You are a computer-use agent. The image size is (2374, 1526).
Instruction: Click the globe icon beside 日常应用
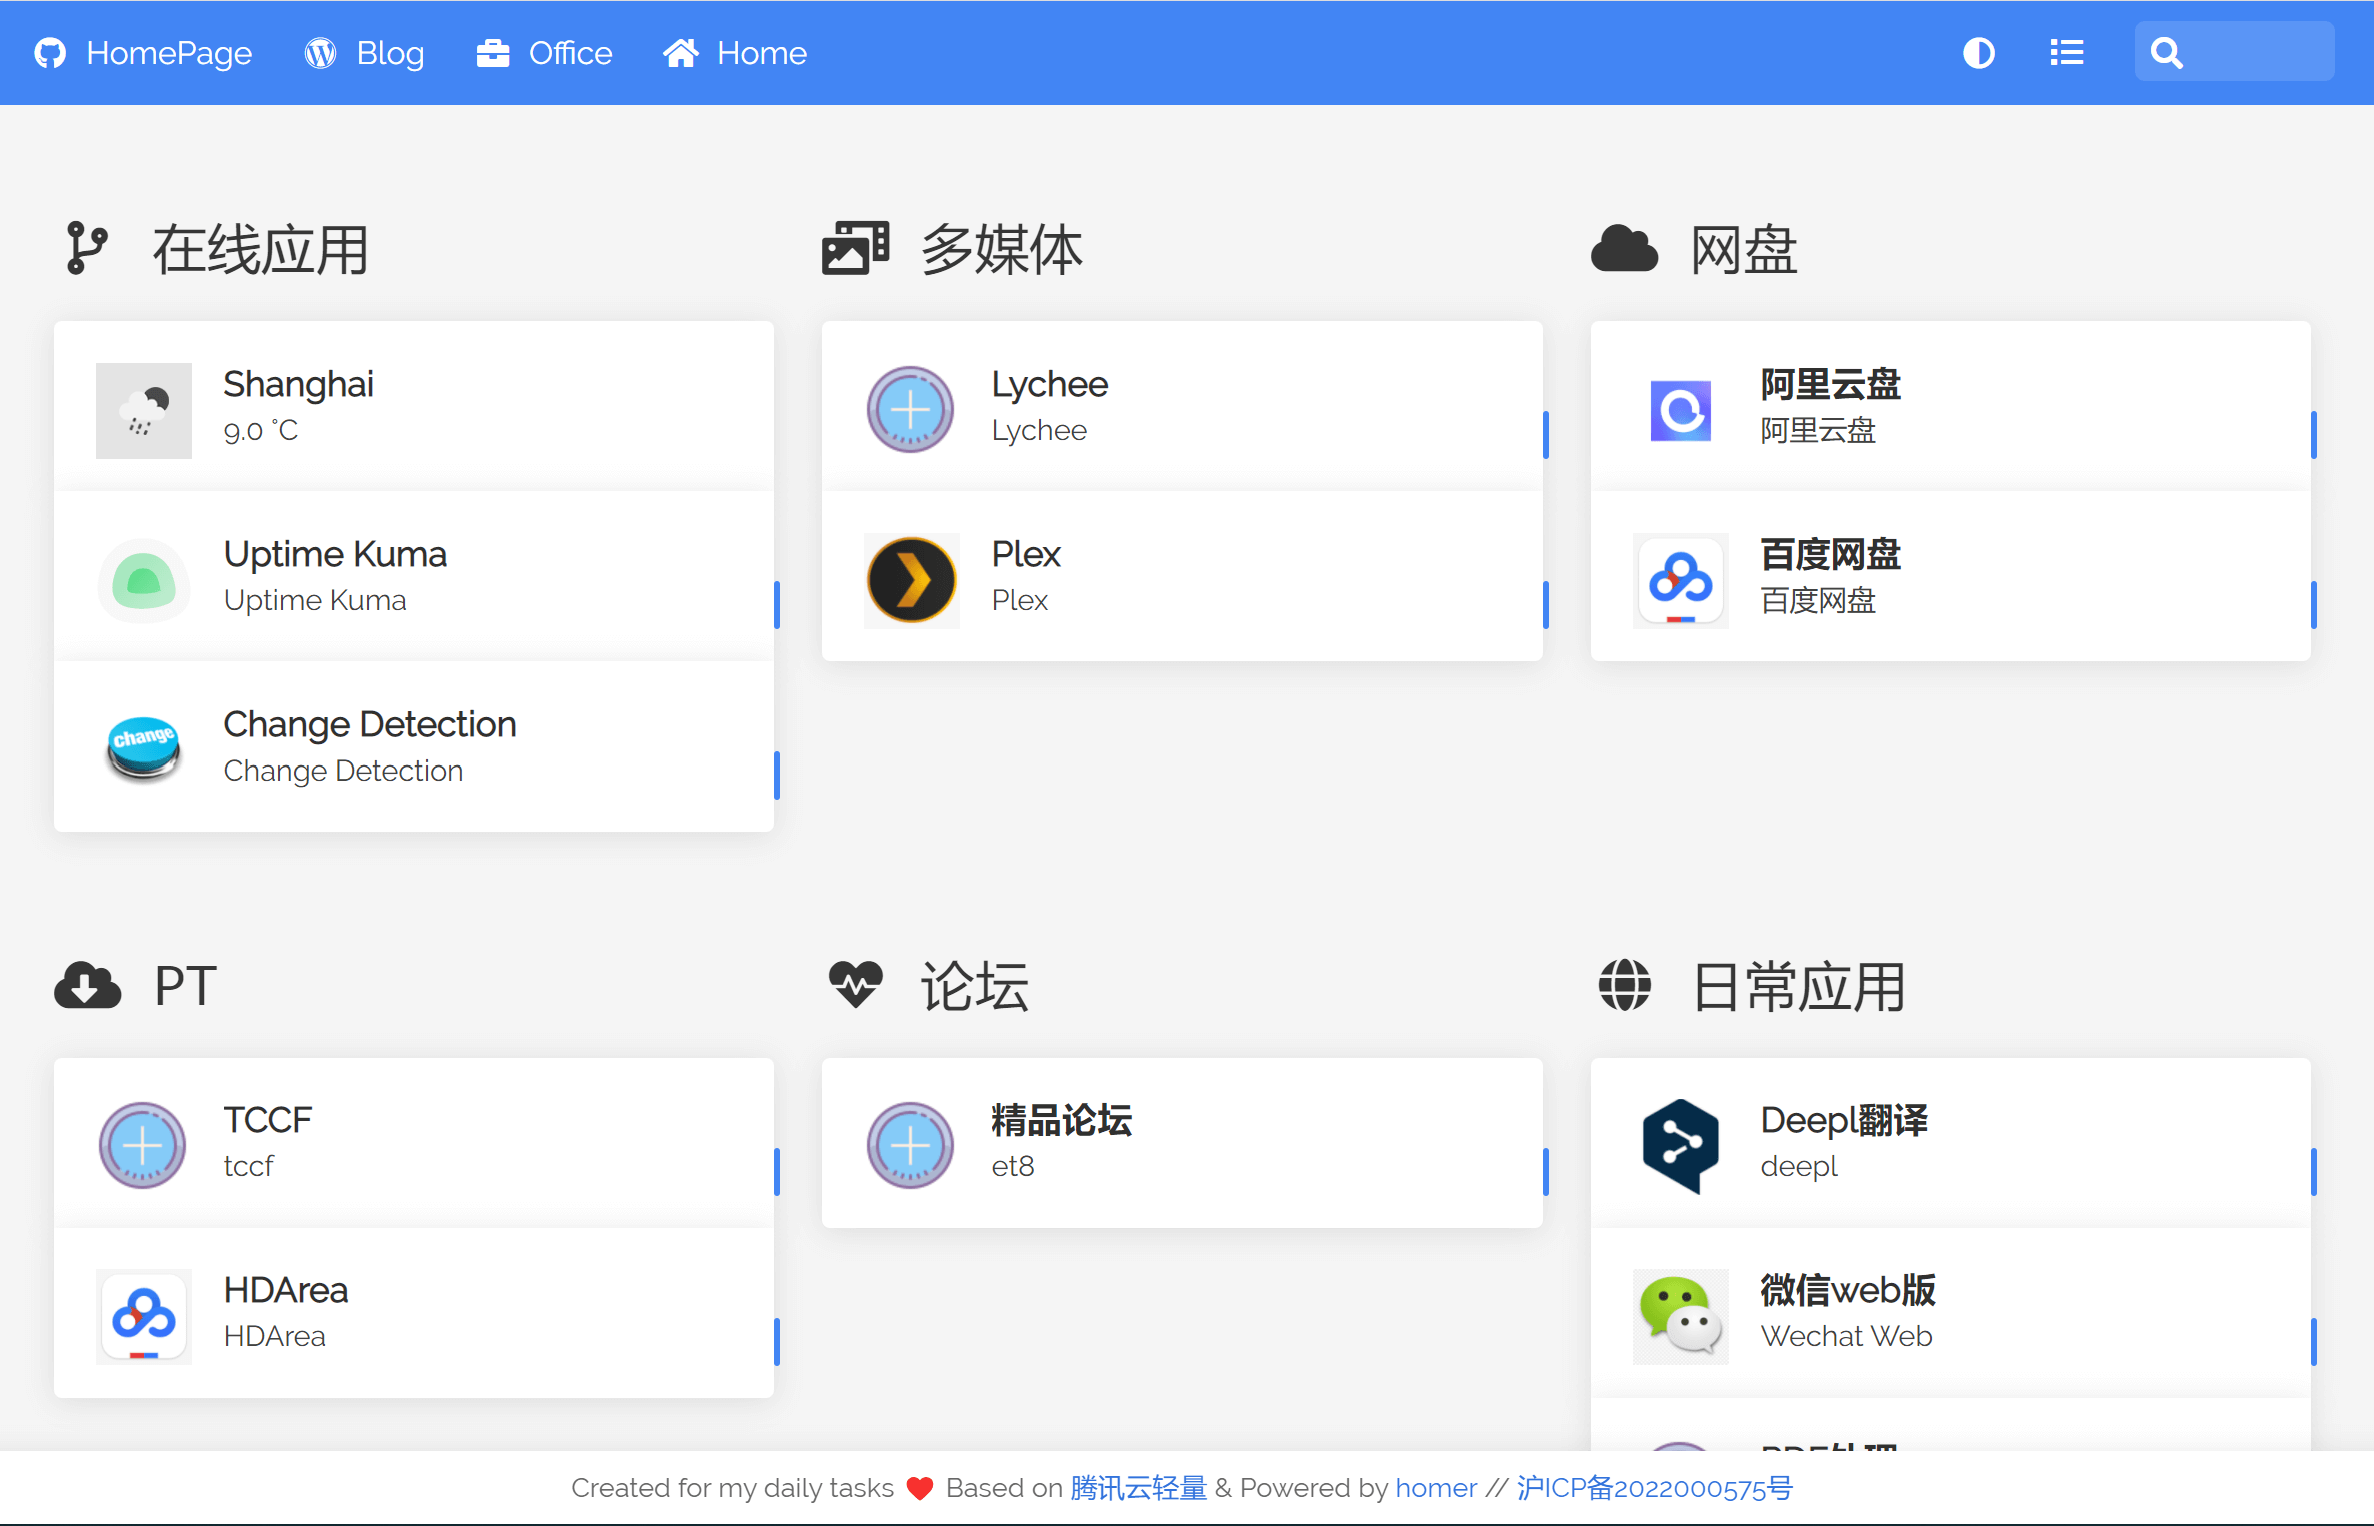(1624, 985)
